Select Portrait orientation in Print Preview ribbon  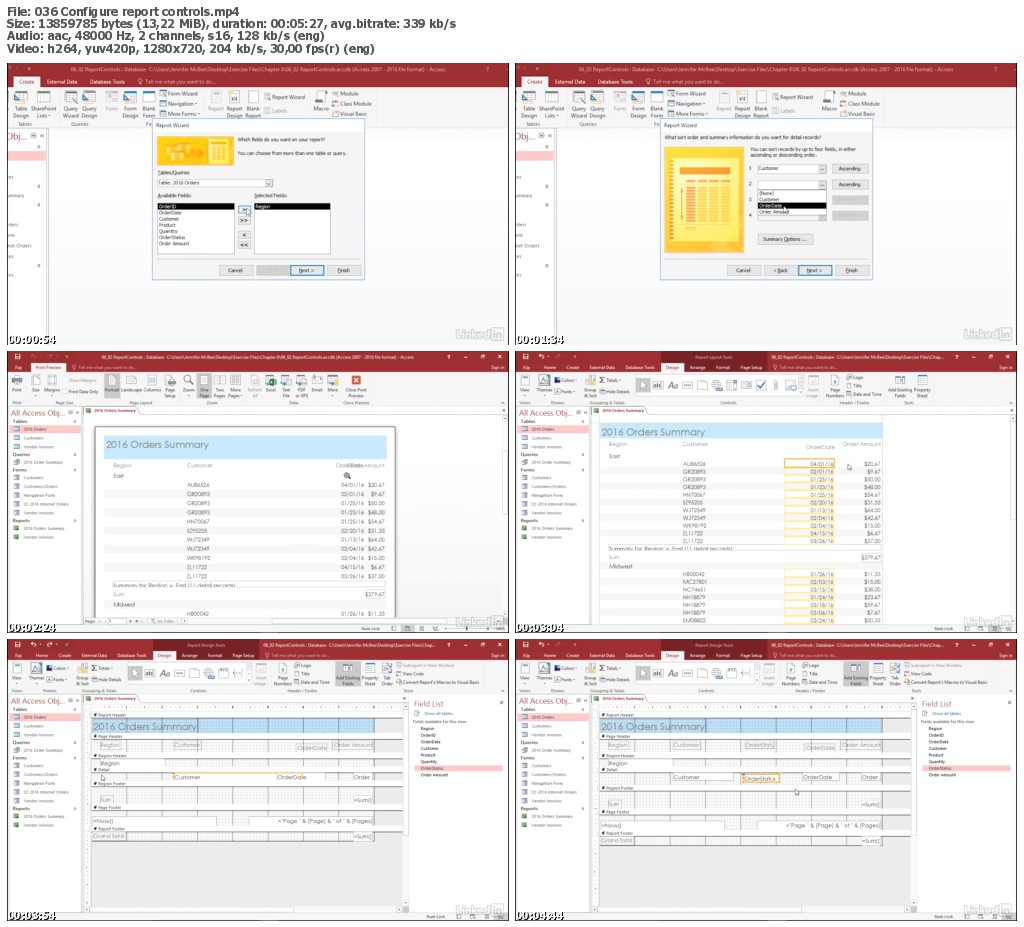112,383
